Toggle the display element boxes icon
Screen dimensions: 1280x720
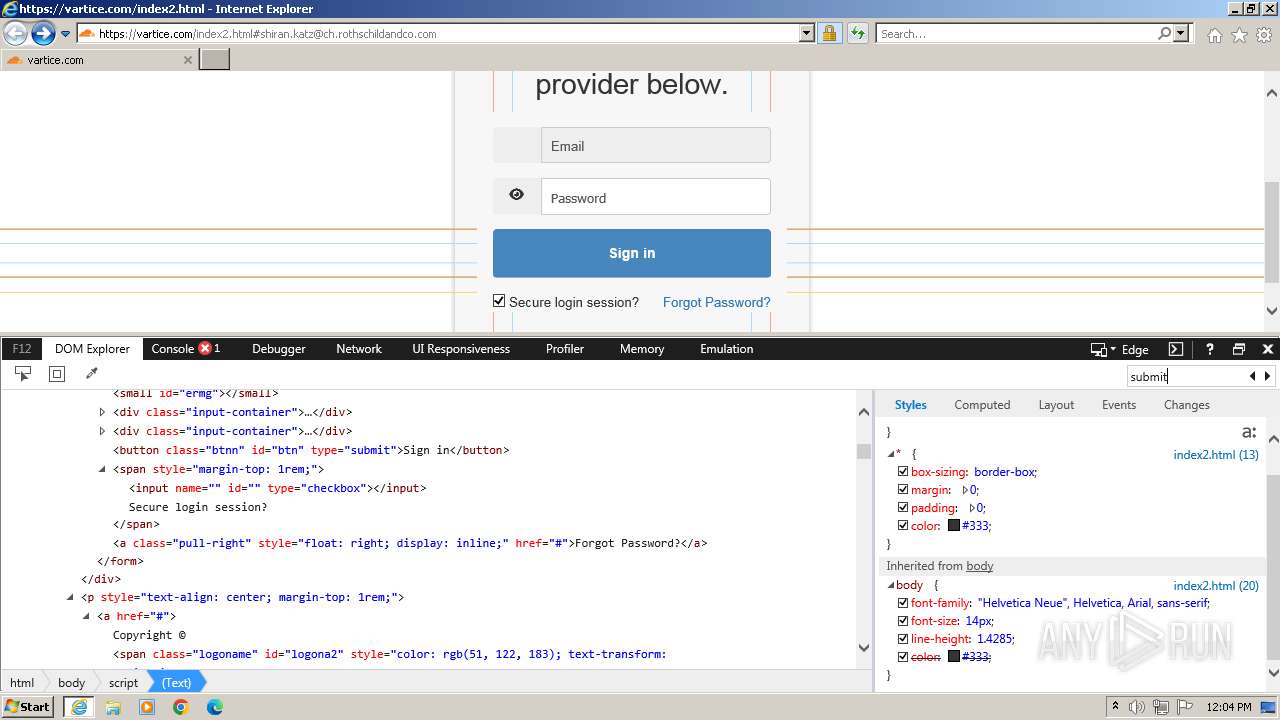click(57, 373)
